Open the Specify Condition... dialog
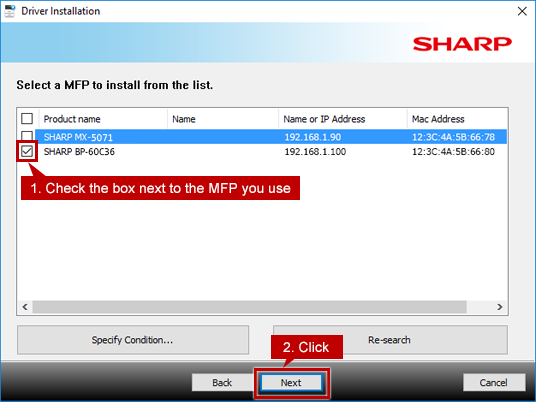This screenshot has width=536, height=402. [x=133, y=340]
